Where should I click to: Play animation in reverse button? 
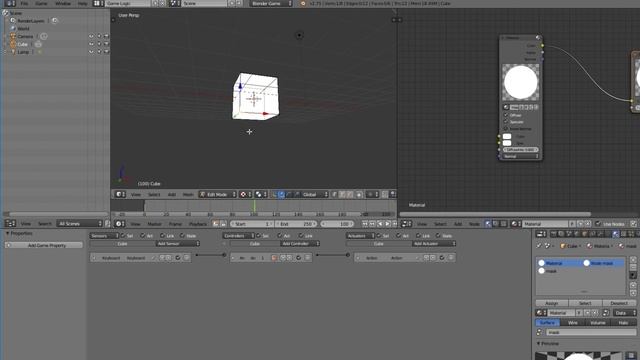380,224
